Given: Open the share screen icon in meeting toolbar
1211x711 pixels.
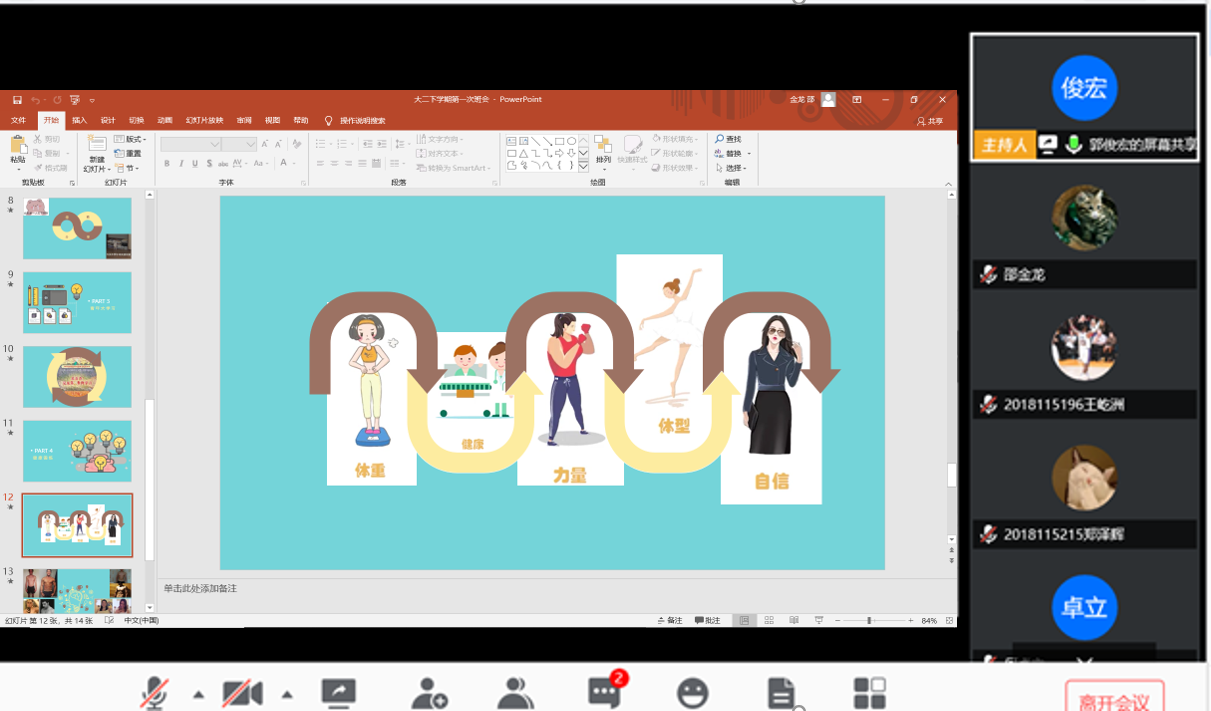Looking at the screenshot, I should tap(339, 692).
